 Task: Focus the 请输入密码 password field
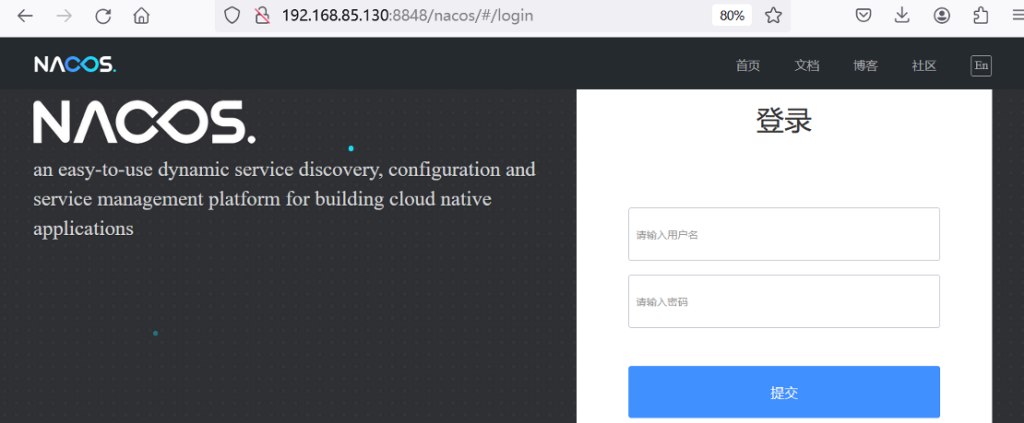784,302
